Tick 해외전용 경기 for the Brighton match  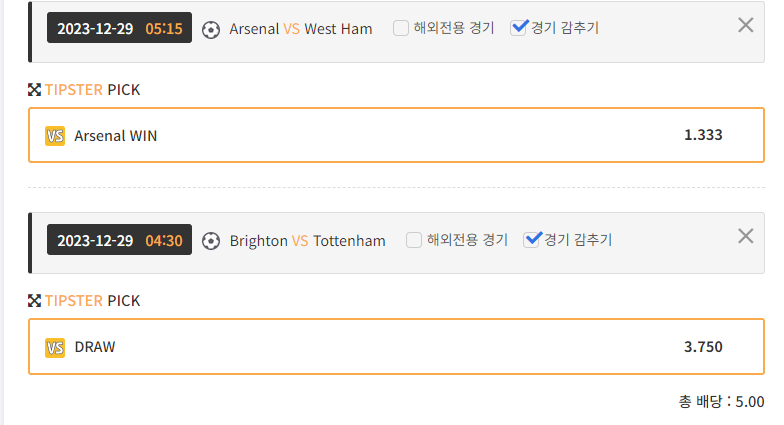click(414, 240)
